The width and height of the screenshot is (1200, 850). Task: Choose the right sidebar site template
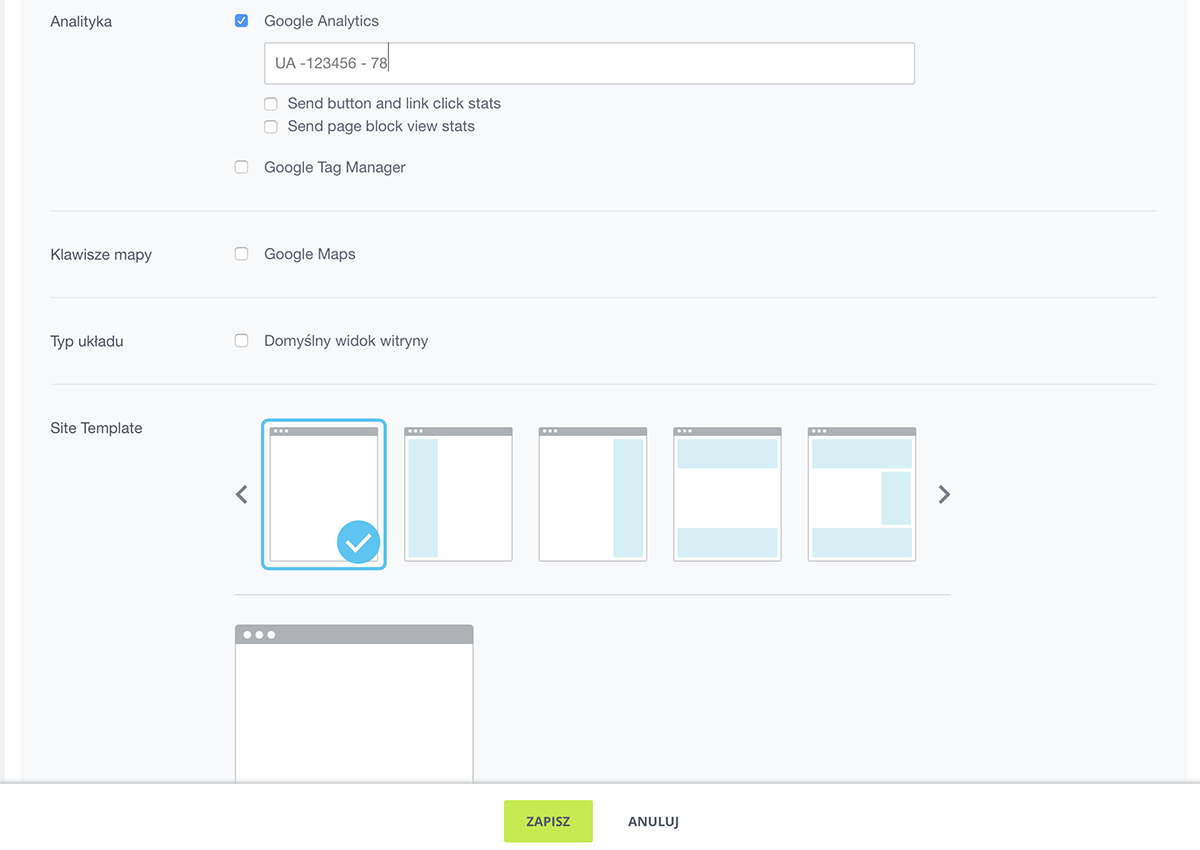(593, 494)
